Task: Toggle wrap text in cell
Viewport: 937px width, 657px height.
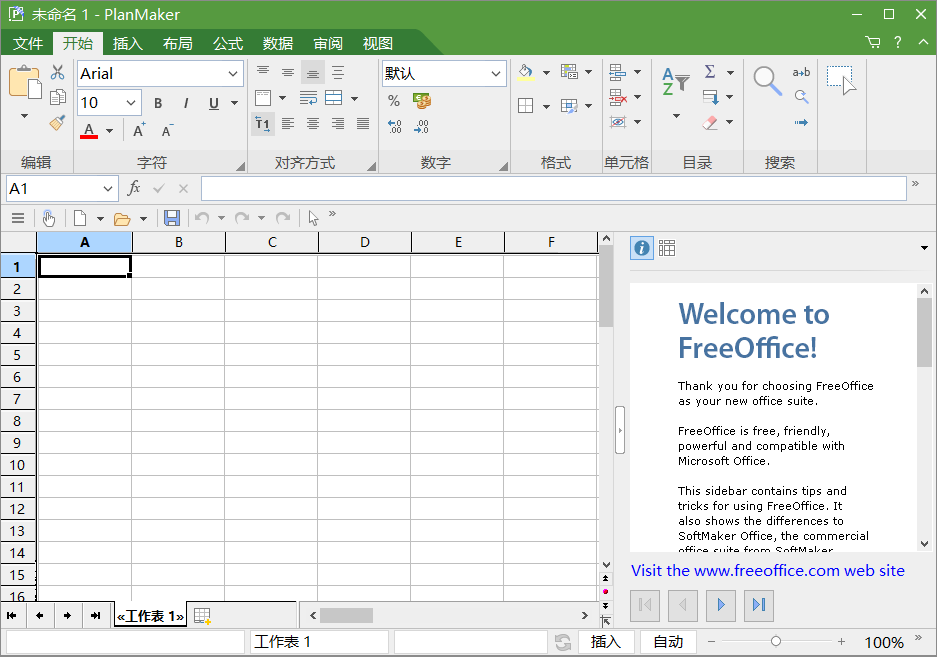Action: (x=309, y=98)
